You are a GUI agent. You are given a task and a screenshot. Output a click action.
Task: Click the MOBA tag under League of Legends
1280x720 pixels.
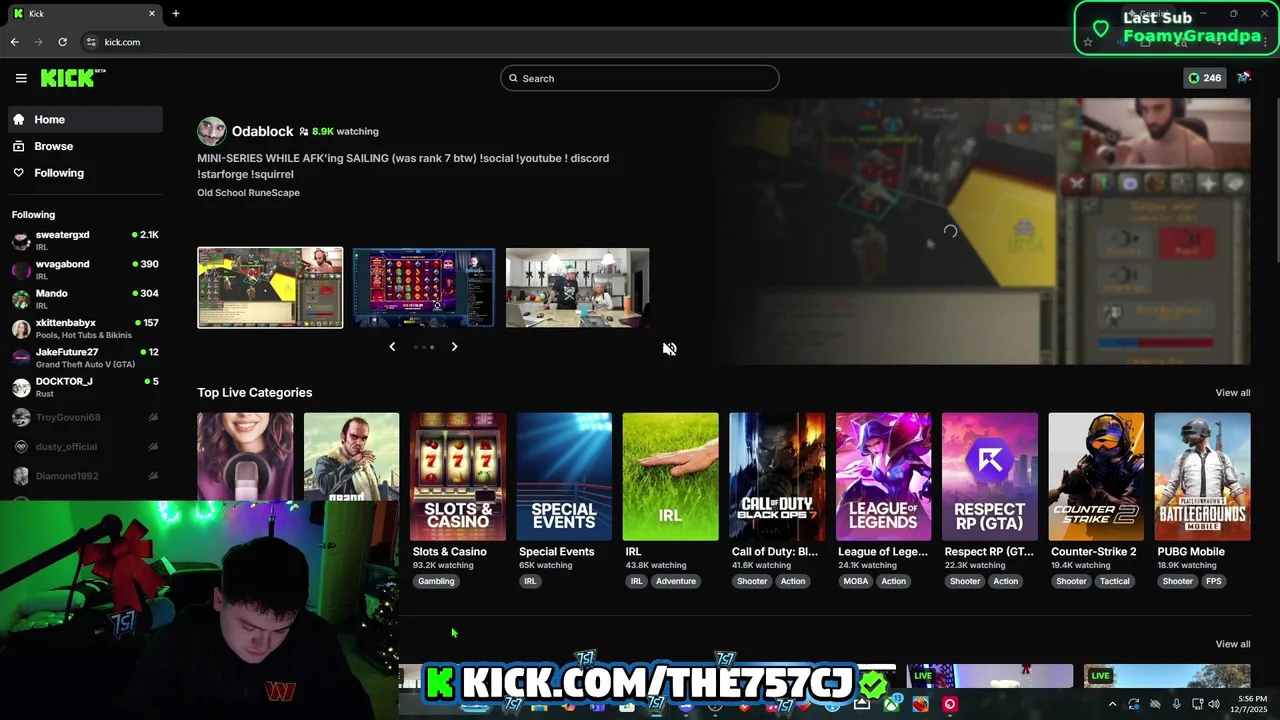click(856, 581)
